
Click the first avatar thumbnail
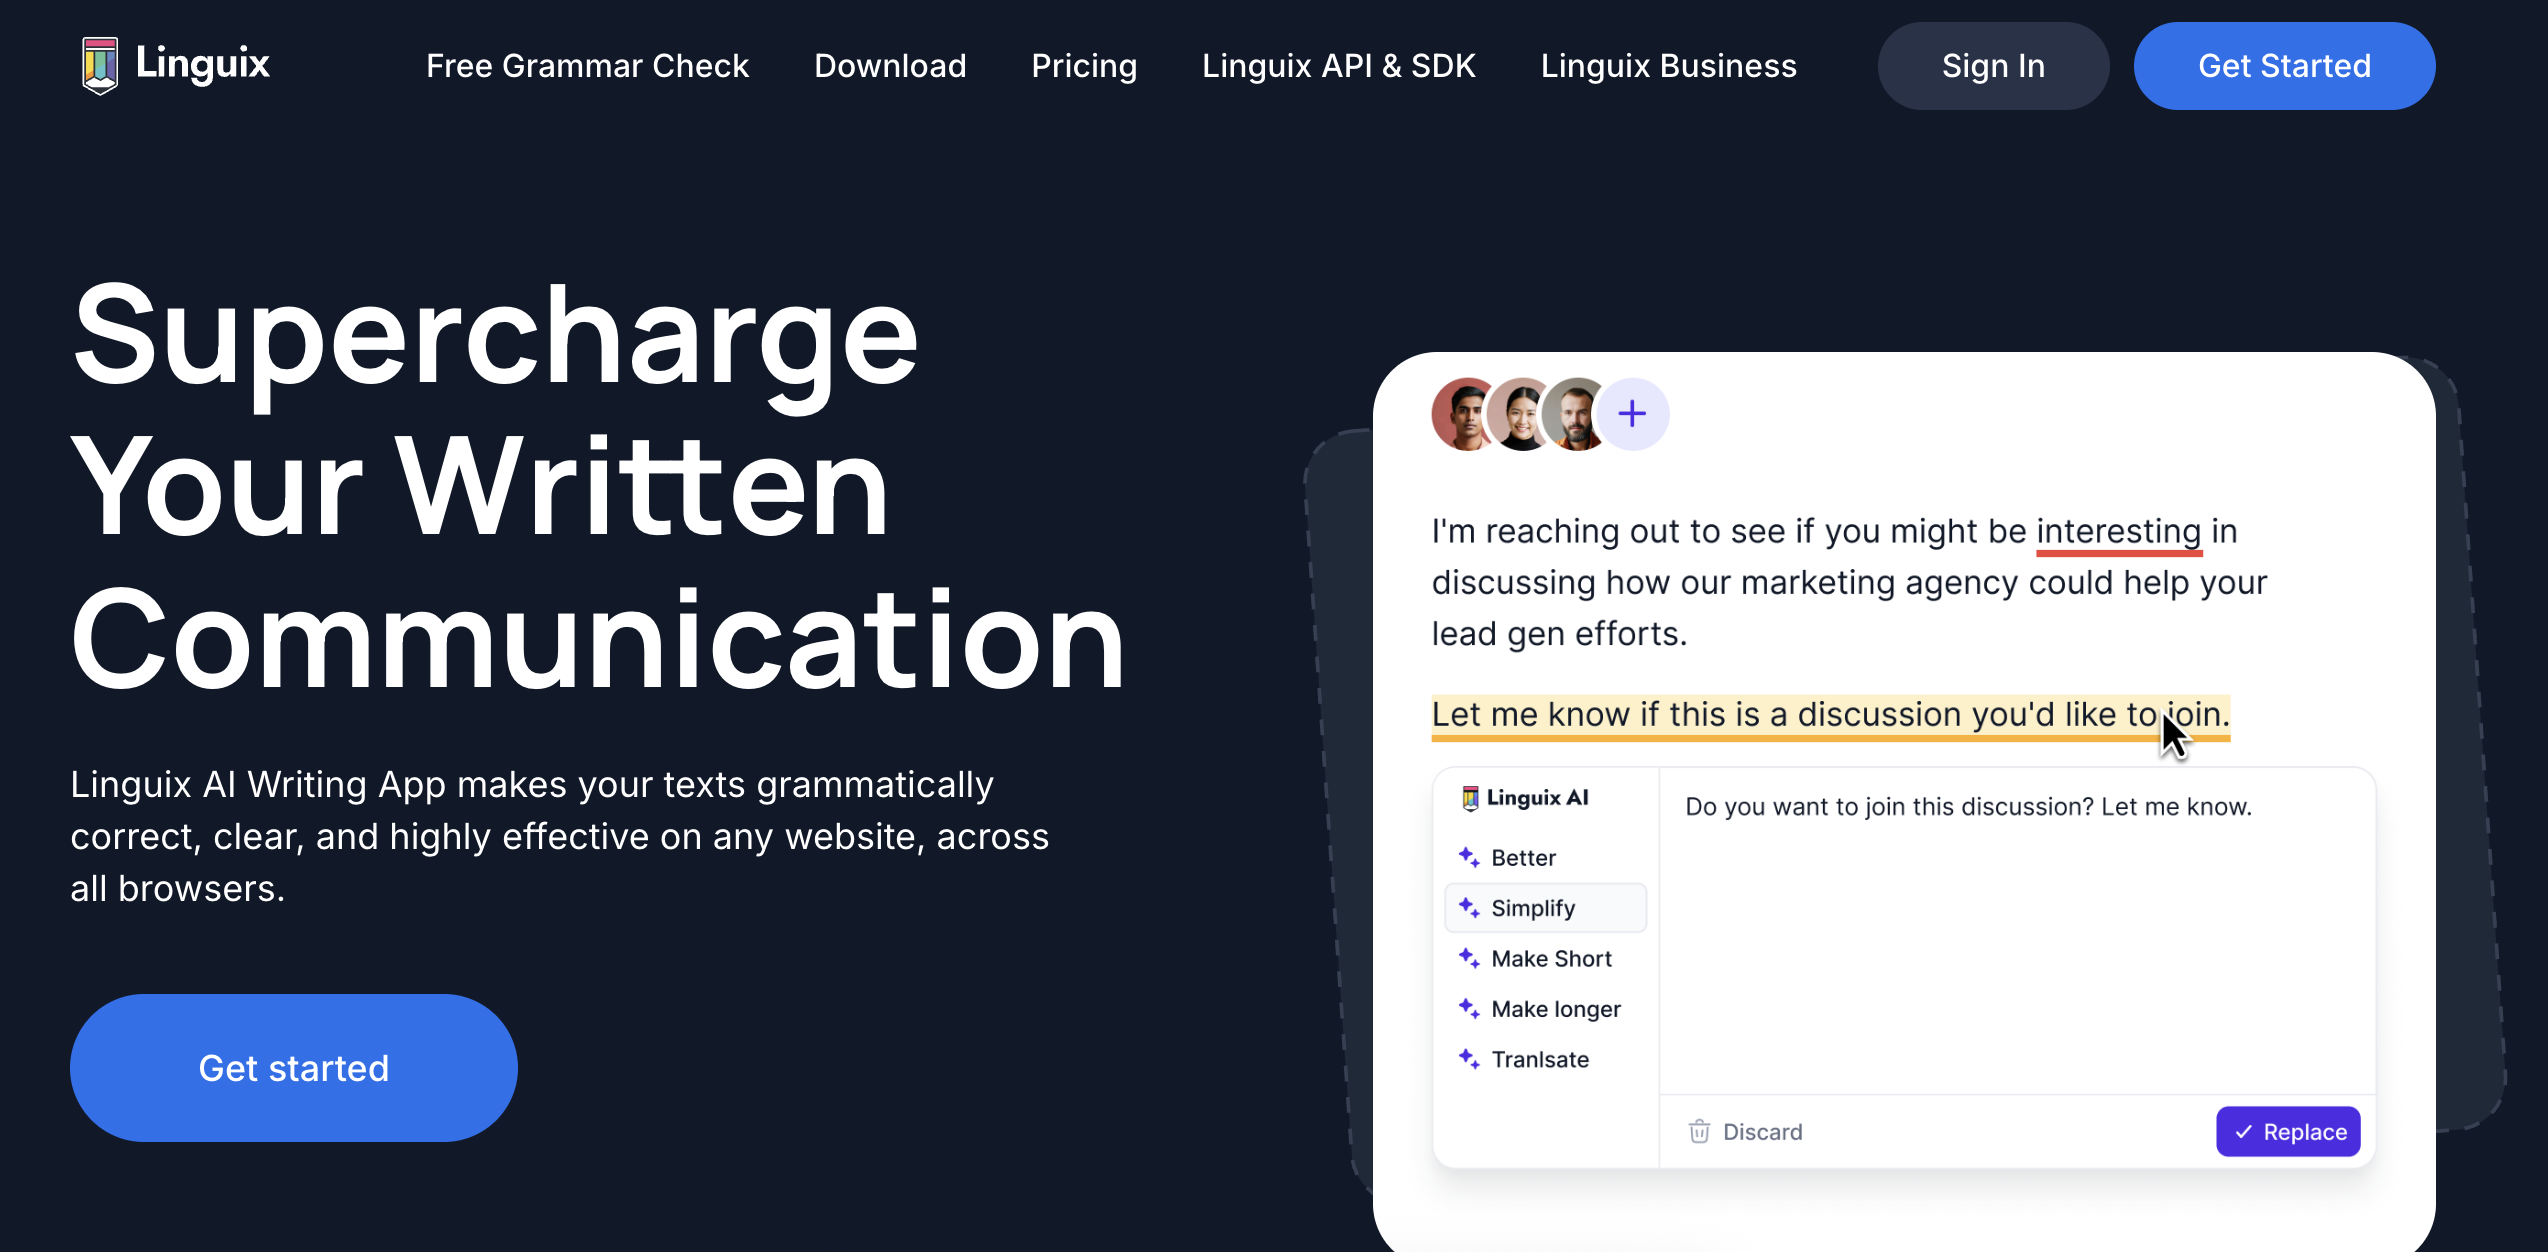pyautogui.click(x=1461, y=413)
